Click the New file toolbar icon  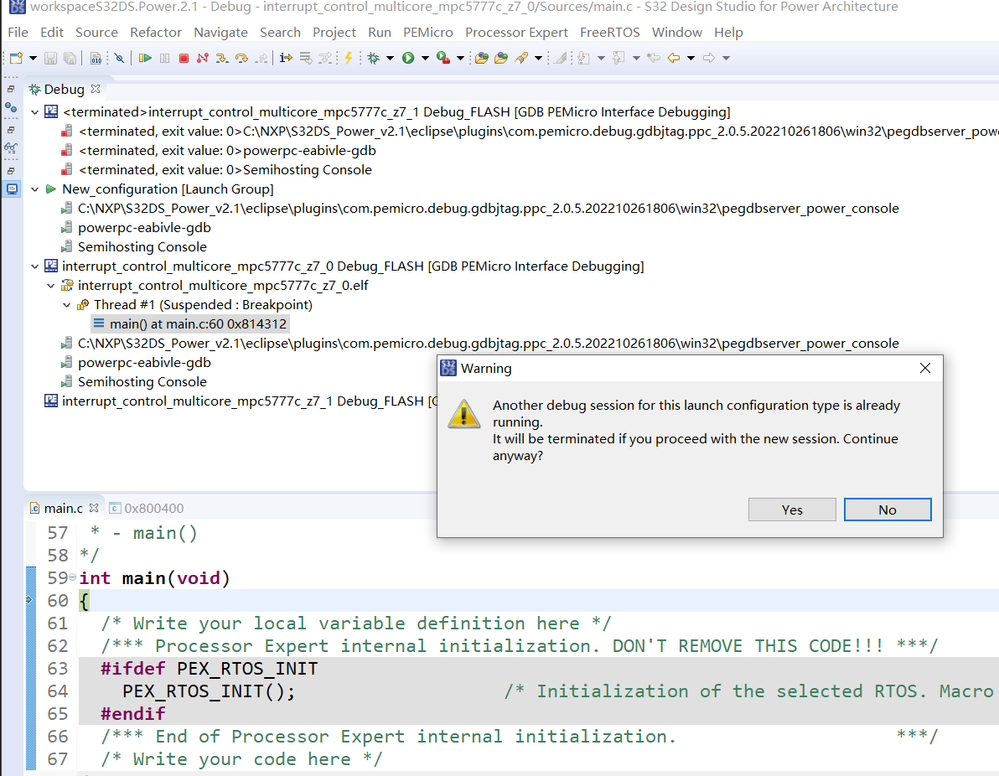click(x=17, y=58)
